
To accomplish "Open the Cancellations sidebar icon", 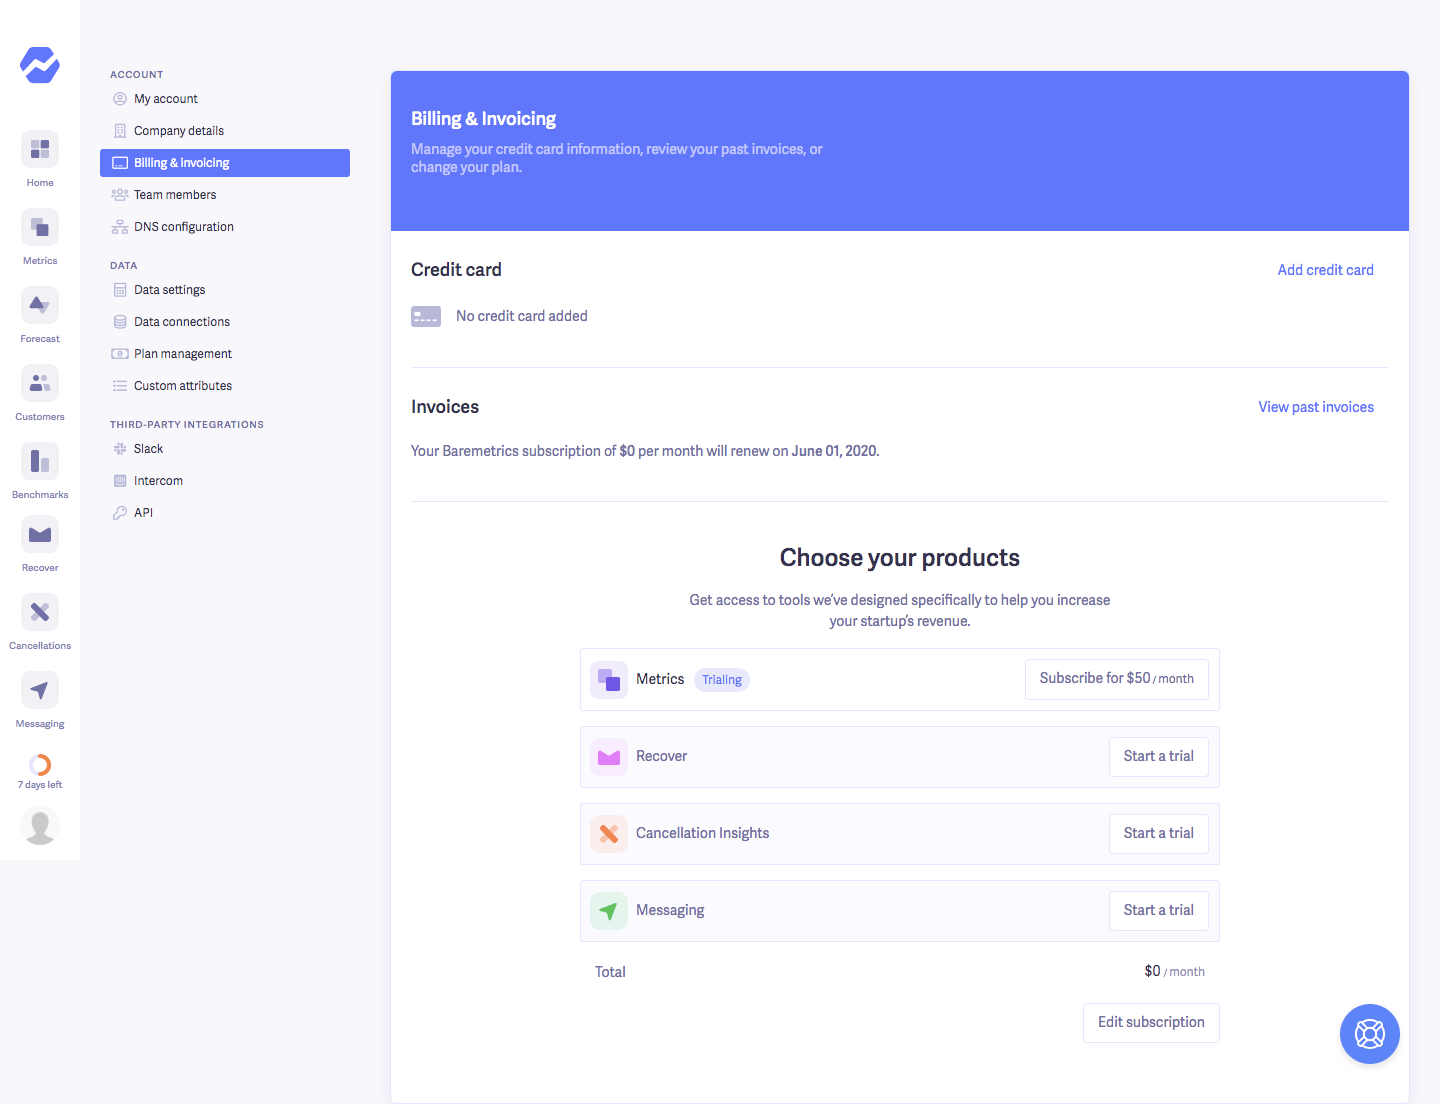I will point(40,612).
